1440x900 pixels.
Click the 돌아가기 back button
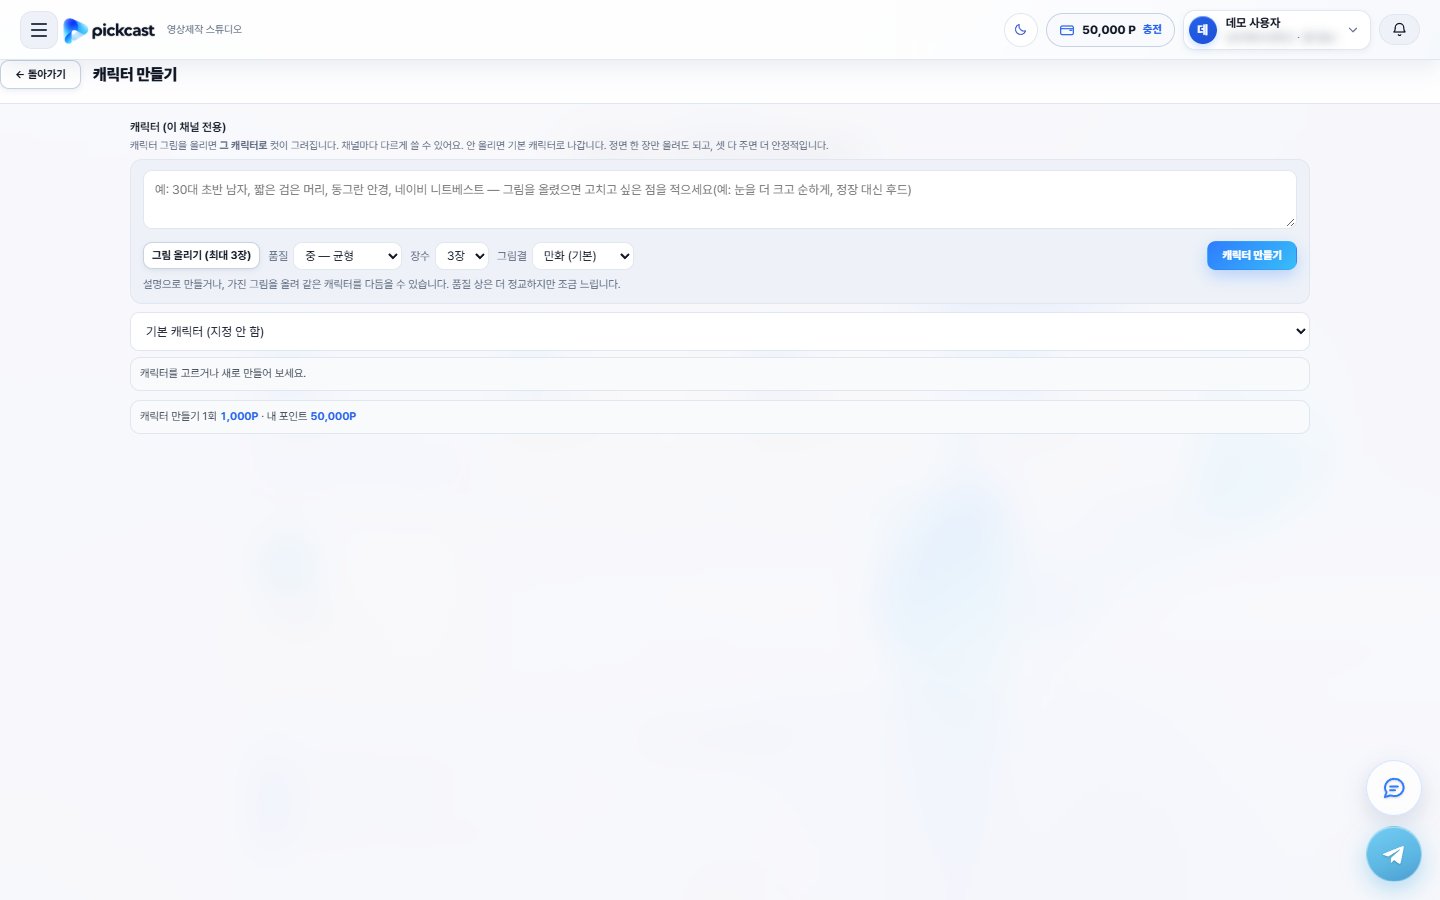coord(41,75)
